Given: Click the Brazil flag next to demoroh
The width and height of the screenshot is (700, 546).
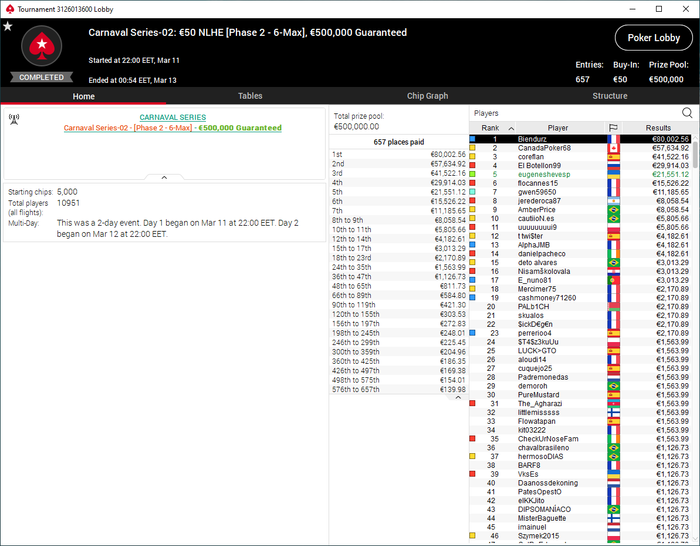Looking at the screenshot, I should [x=614, y=386].
